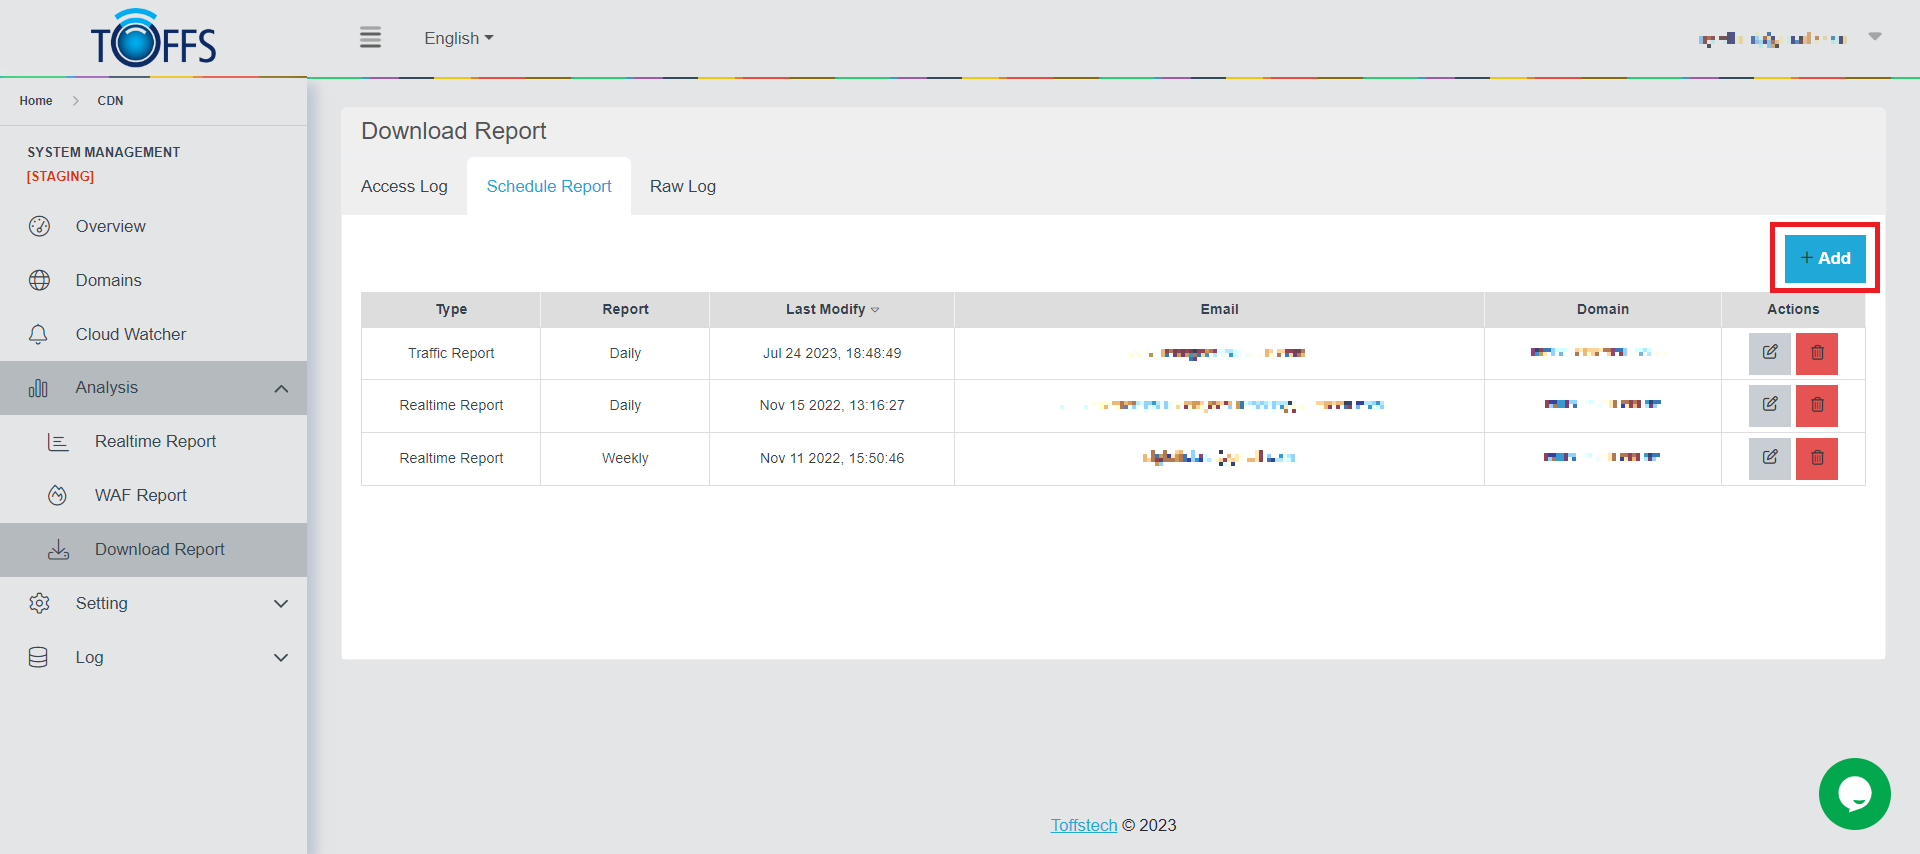Open WAF Report in sidebar
Image resolution: width=1920 pixels, height=854 pixels.
[140, 496]
